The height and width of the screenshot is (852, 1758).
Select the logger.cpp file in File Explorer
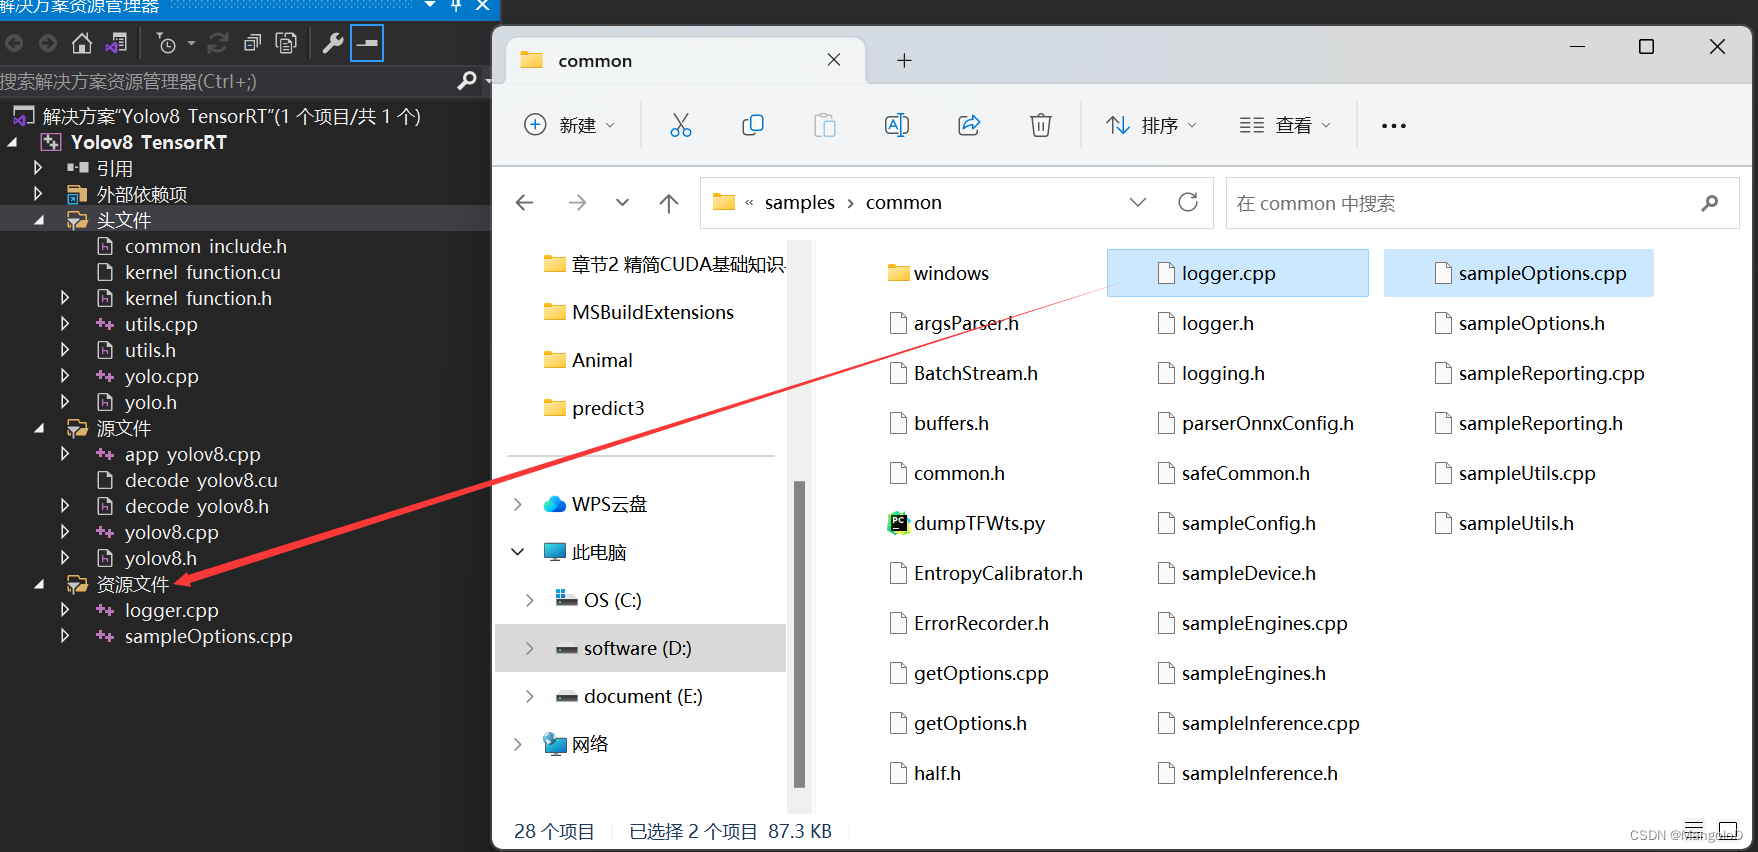[x=1238, y=273]
